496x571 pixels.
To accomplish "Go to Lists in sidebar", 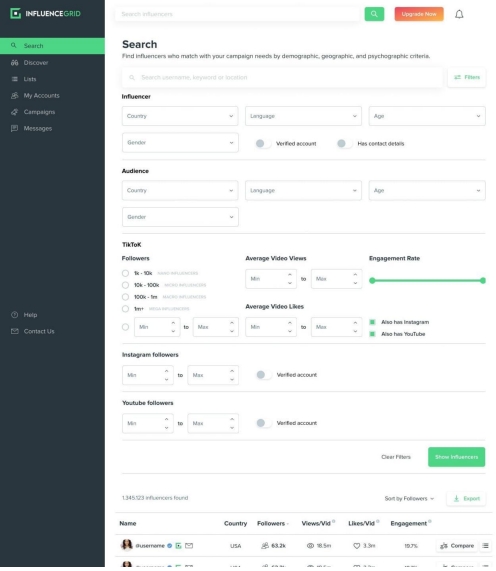I will pos(30,79).
